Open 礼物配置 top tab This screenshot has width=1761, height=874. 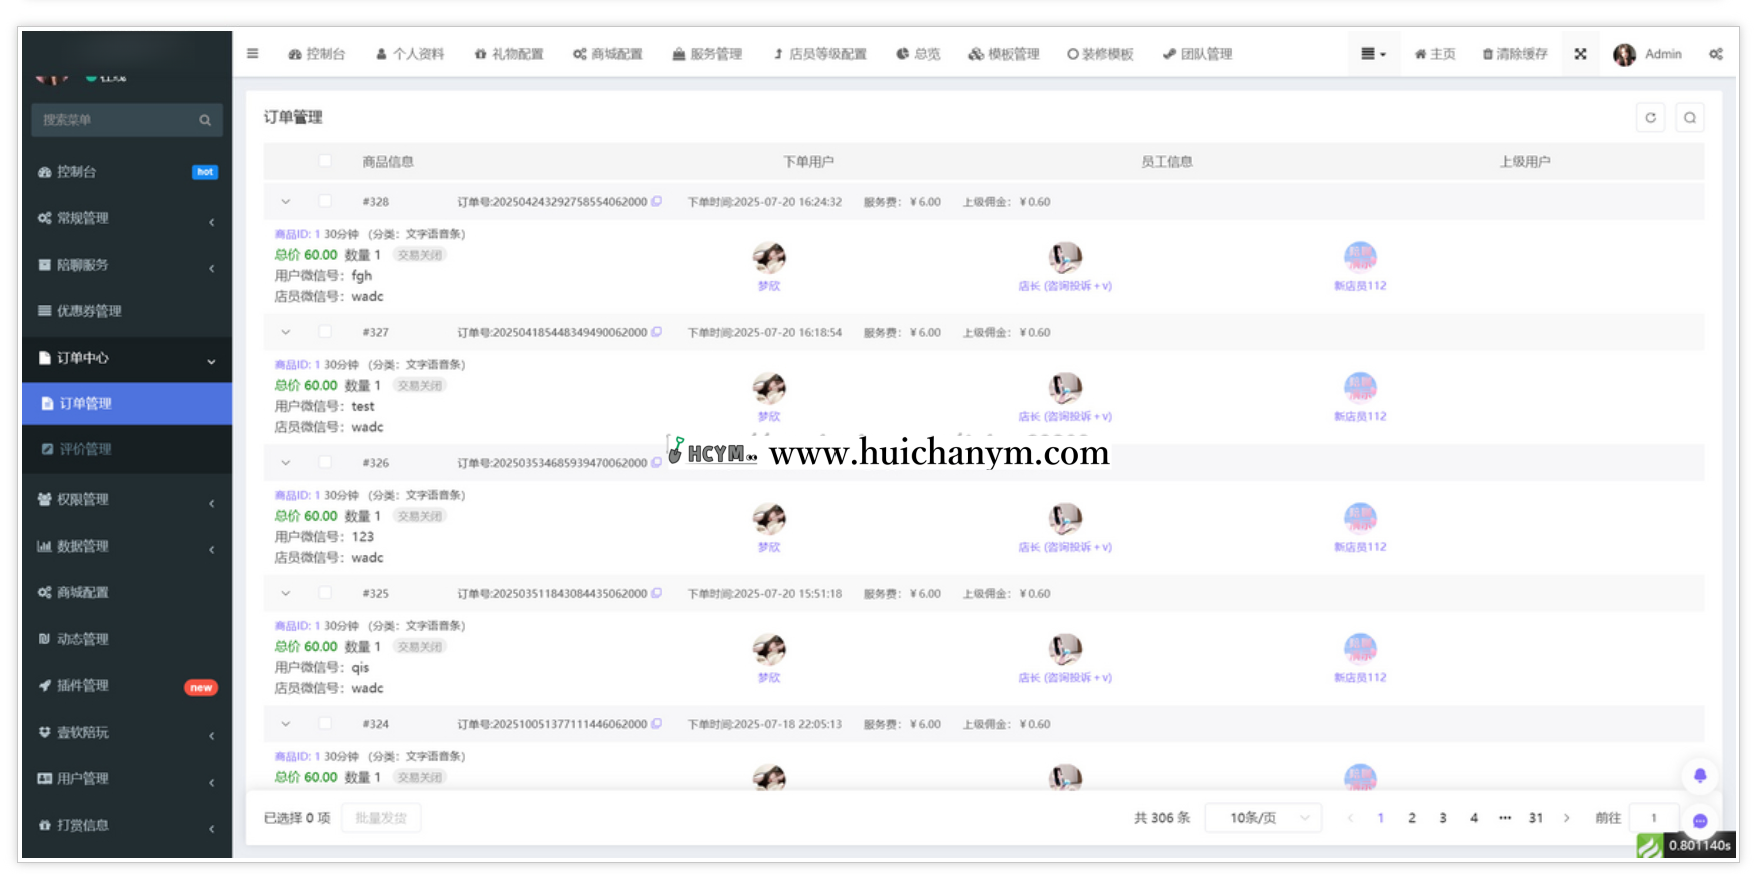click(x=509, y=54)
